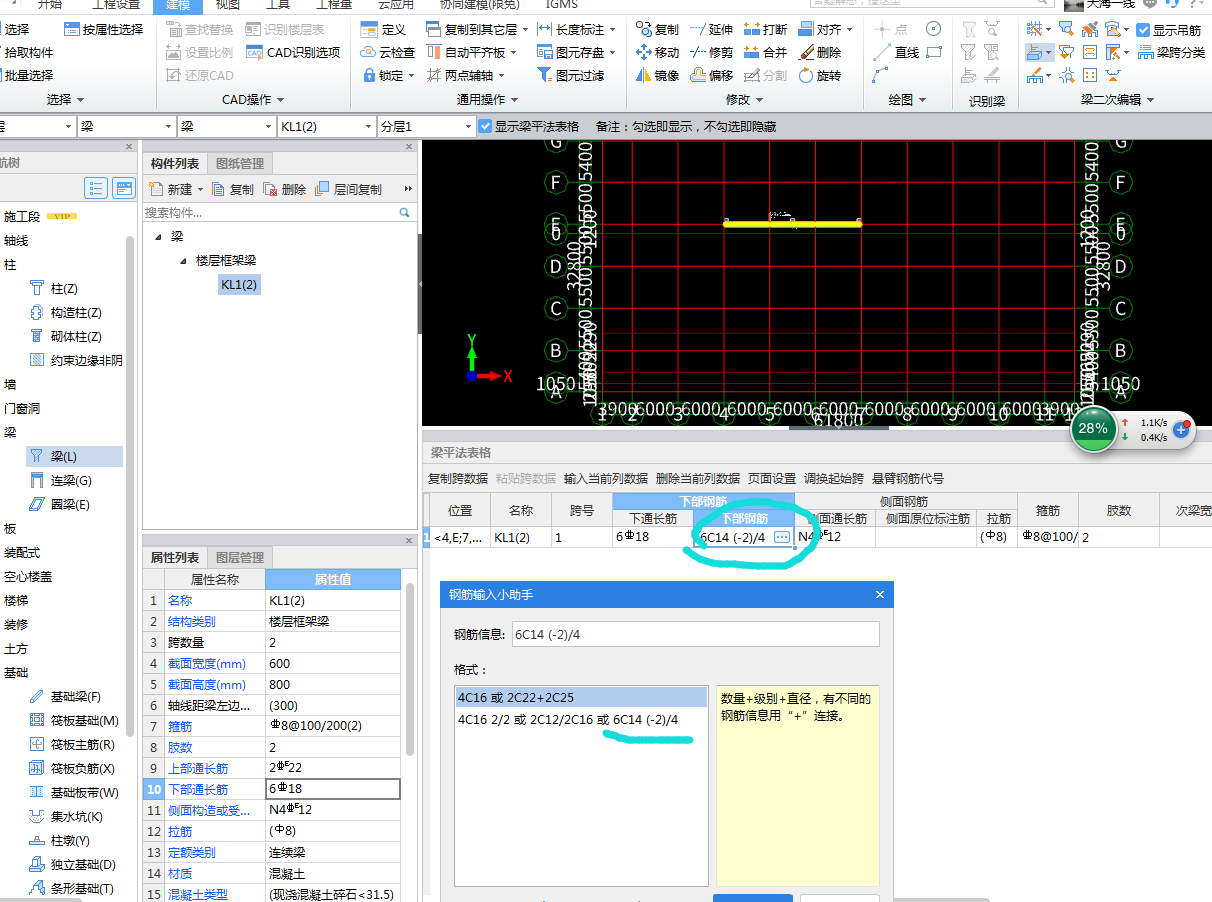The width and height of the screenshot is (1212, 902).
Task: Switch navigation tree to list view icon
Action: (96, 188)
